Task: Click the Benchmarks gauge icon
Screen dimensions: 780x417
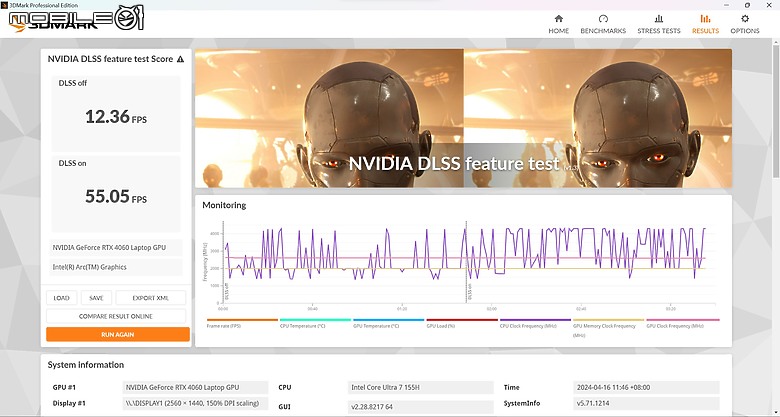Action: click(603, 18)
